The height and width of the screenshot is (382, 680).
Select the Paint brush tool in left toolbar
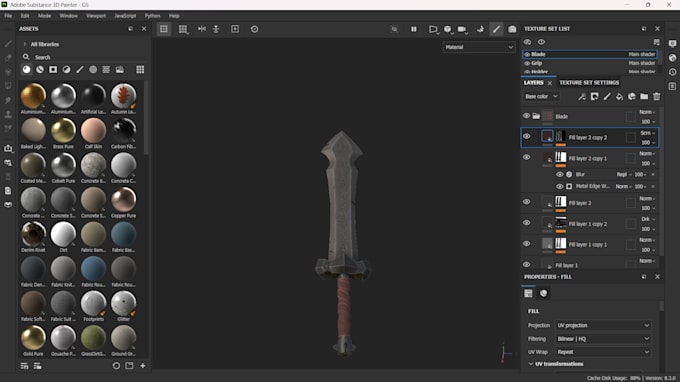(x=8, y=44)
